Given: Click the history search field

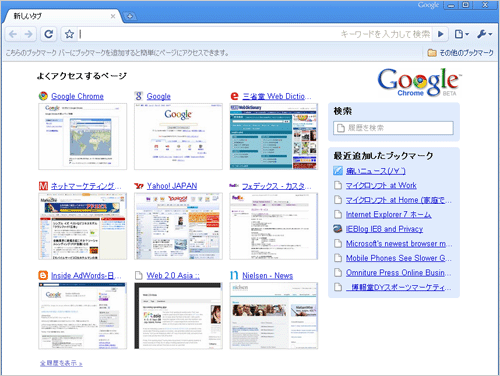Looking at the screenshot, I should click(x=393, y=128).
